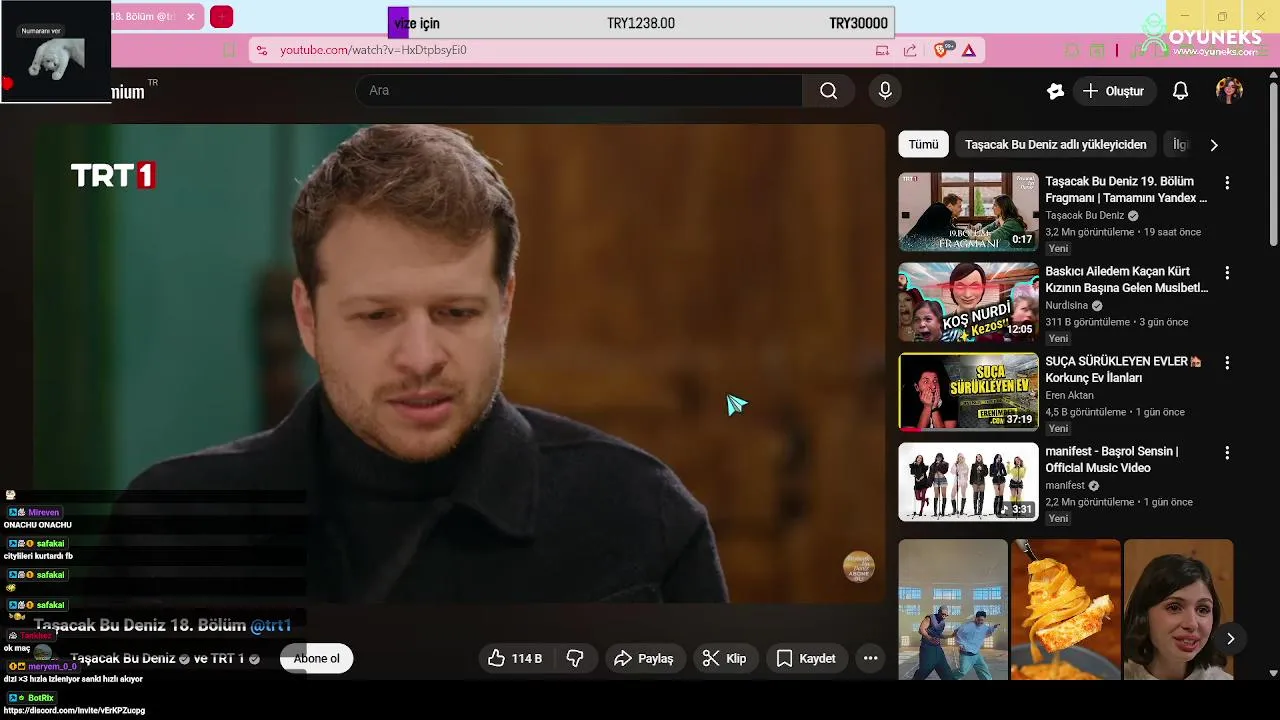This screenshot has height=720, width=1280.
Task: Reveal more filter chips with the right chevron
Action: 1214,145
